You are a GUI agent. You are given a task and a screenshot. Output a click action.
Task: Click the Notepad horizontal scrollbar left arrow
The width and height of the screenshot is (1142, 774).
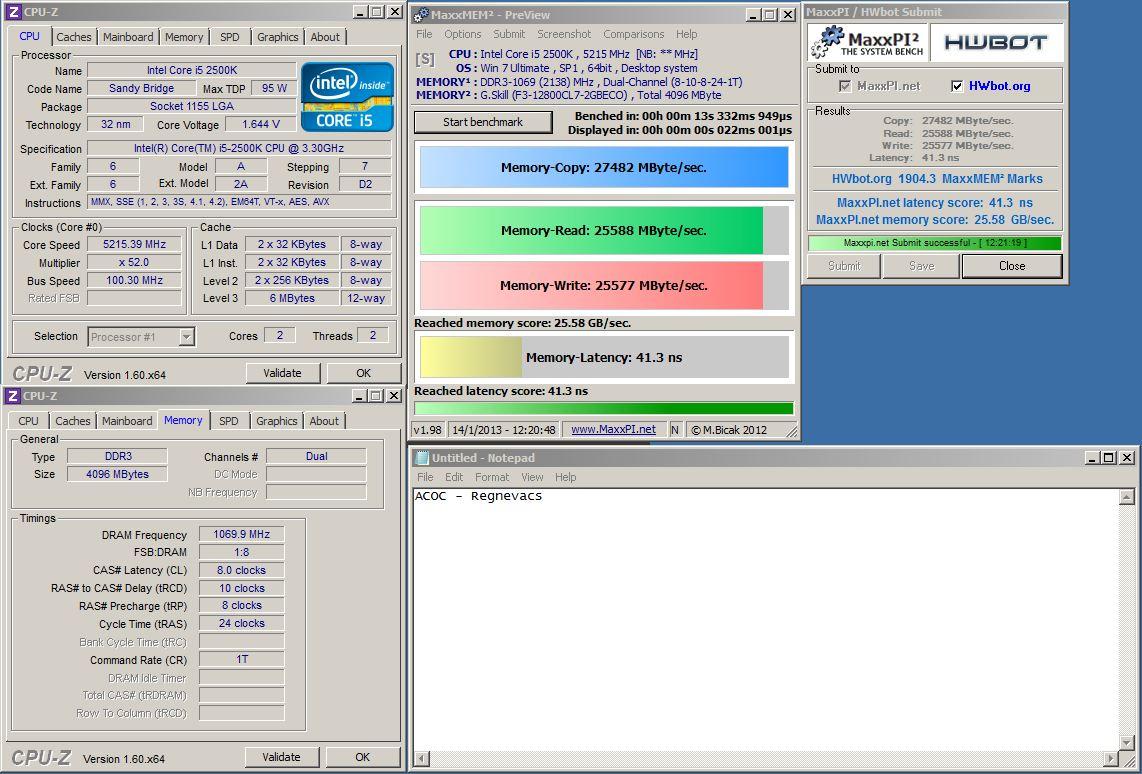(421, 758)
